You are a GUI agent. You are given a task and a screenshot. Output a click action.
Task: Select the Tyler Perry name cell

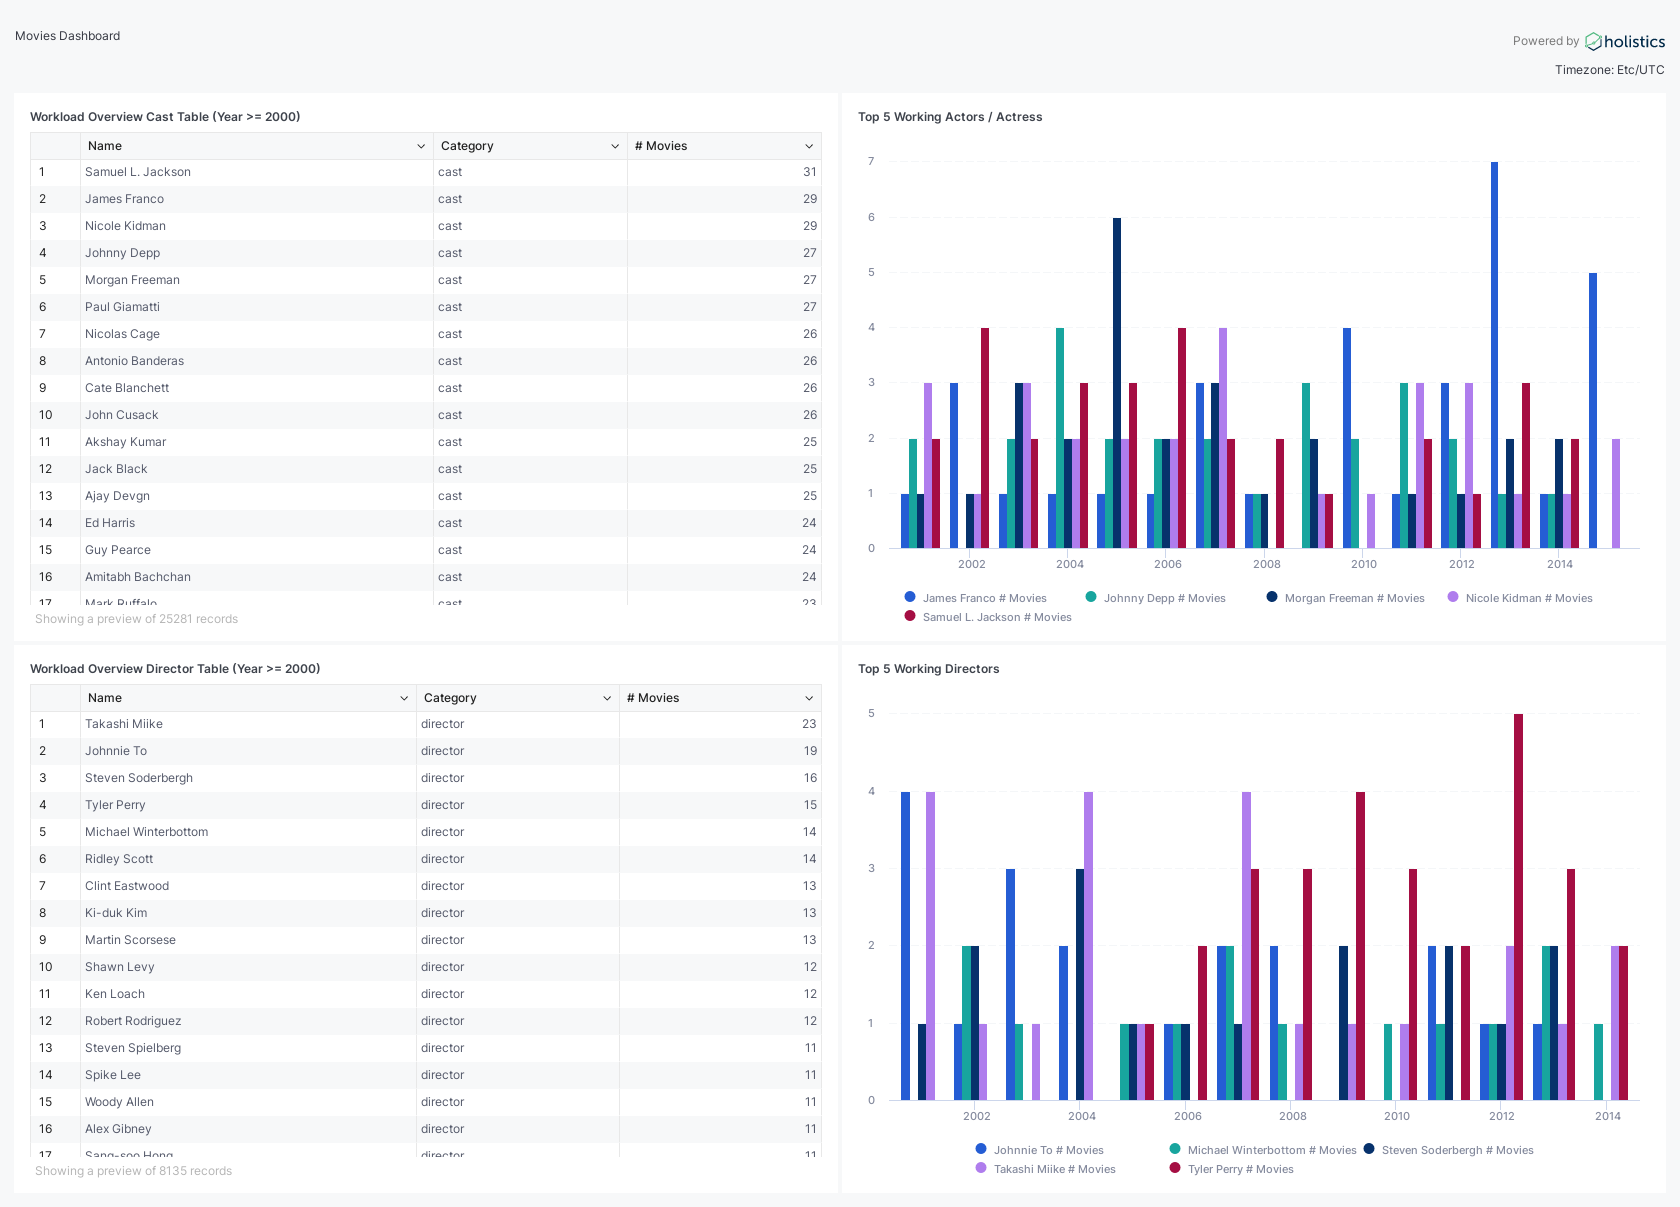point(248,805)
